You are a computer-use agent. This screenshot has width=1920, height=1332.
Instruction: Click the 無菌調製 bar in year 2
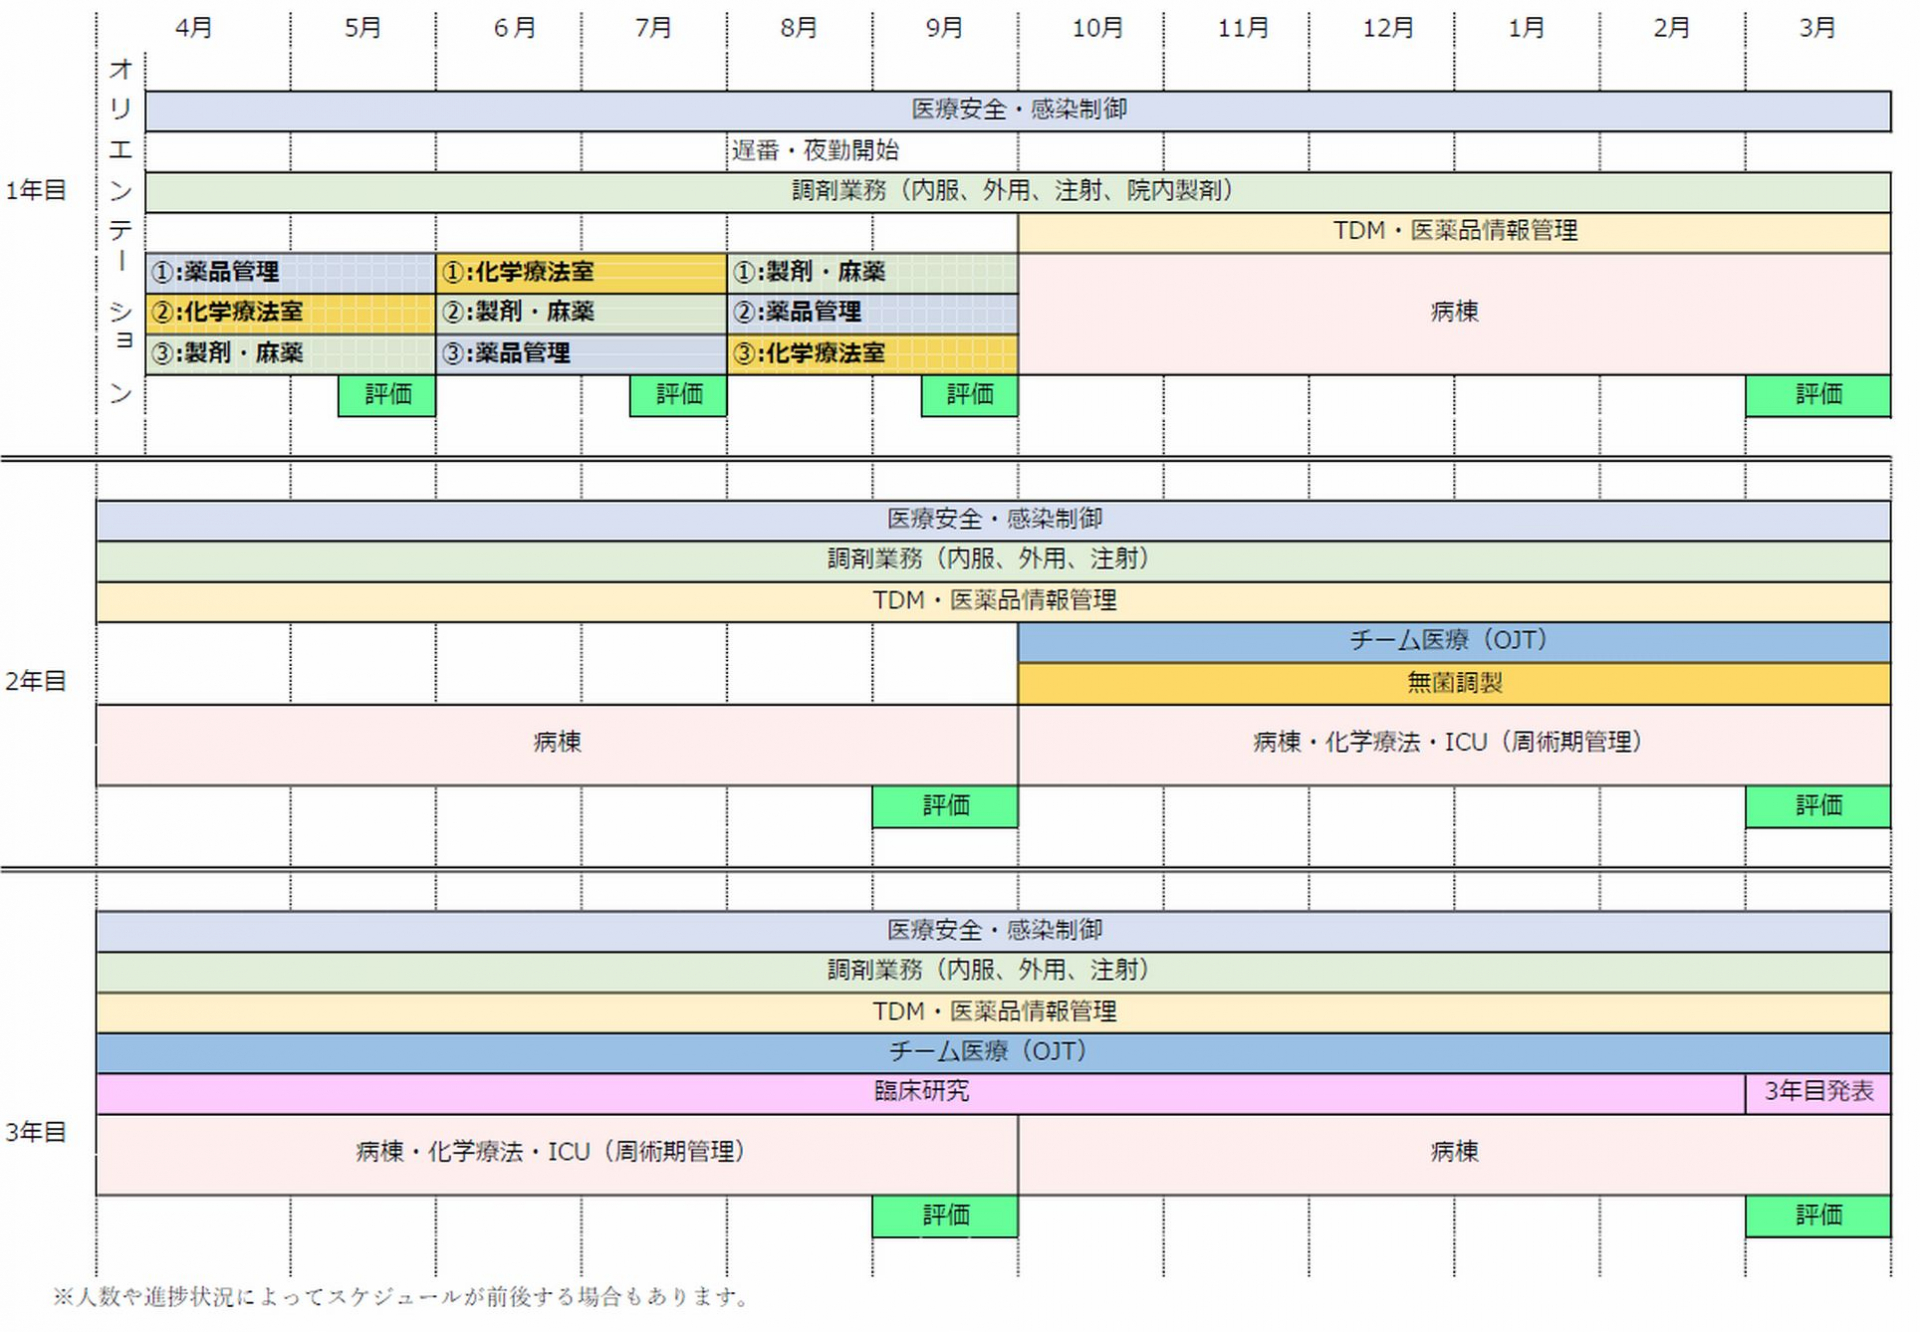click(1453, 683)
